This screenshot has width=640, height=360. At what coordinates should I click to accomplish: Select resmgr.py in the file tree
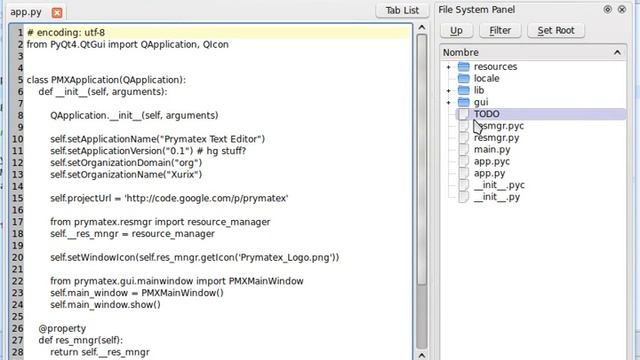tap(496, 138)
